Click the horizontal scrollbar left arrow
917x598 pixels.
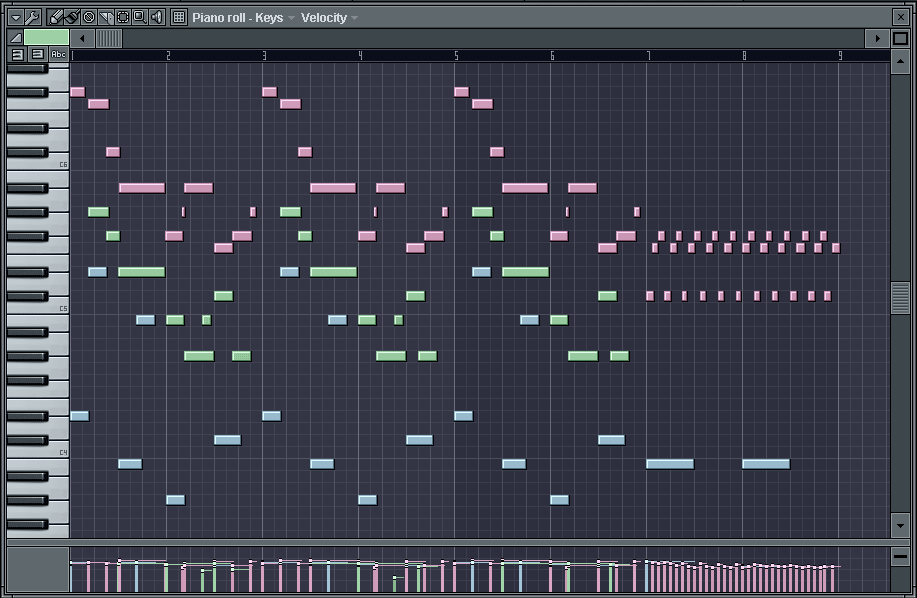click(x=81, y=38)
